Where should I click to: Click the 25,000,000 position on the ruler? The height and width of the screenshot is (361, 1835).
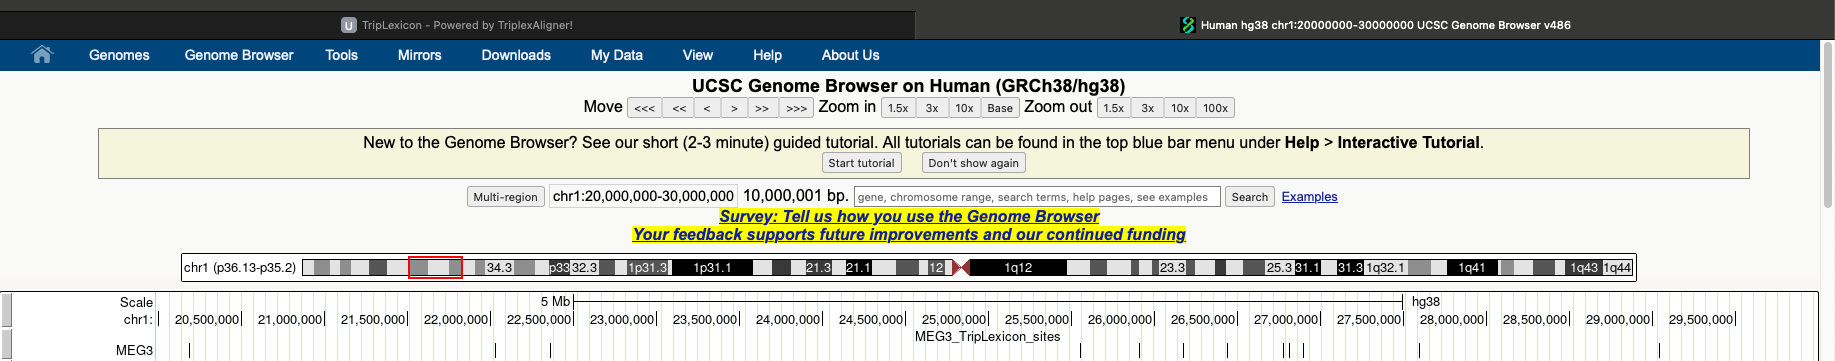[x=954, y=320]
